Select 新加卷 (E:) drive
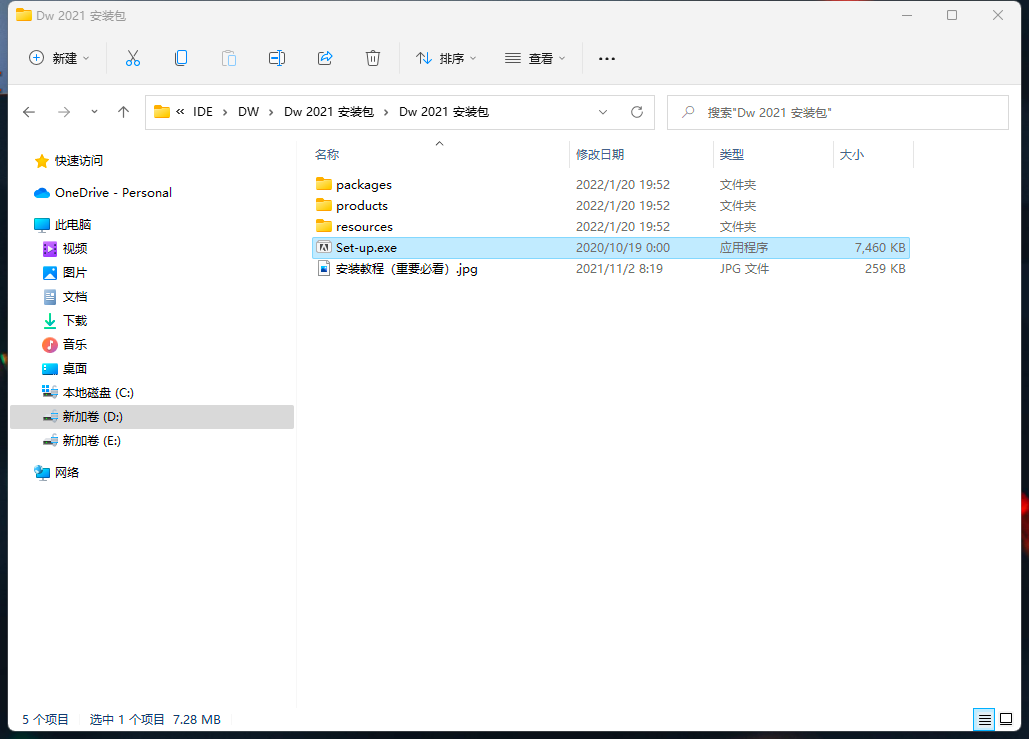This screenshot has height=739, width=1029. (83, 441)
